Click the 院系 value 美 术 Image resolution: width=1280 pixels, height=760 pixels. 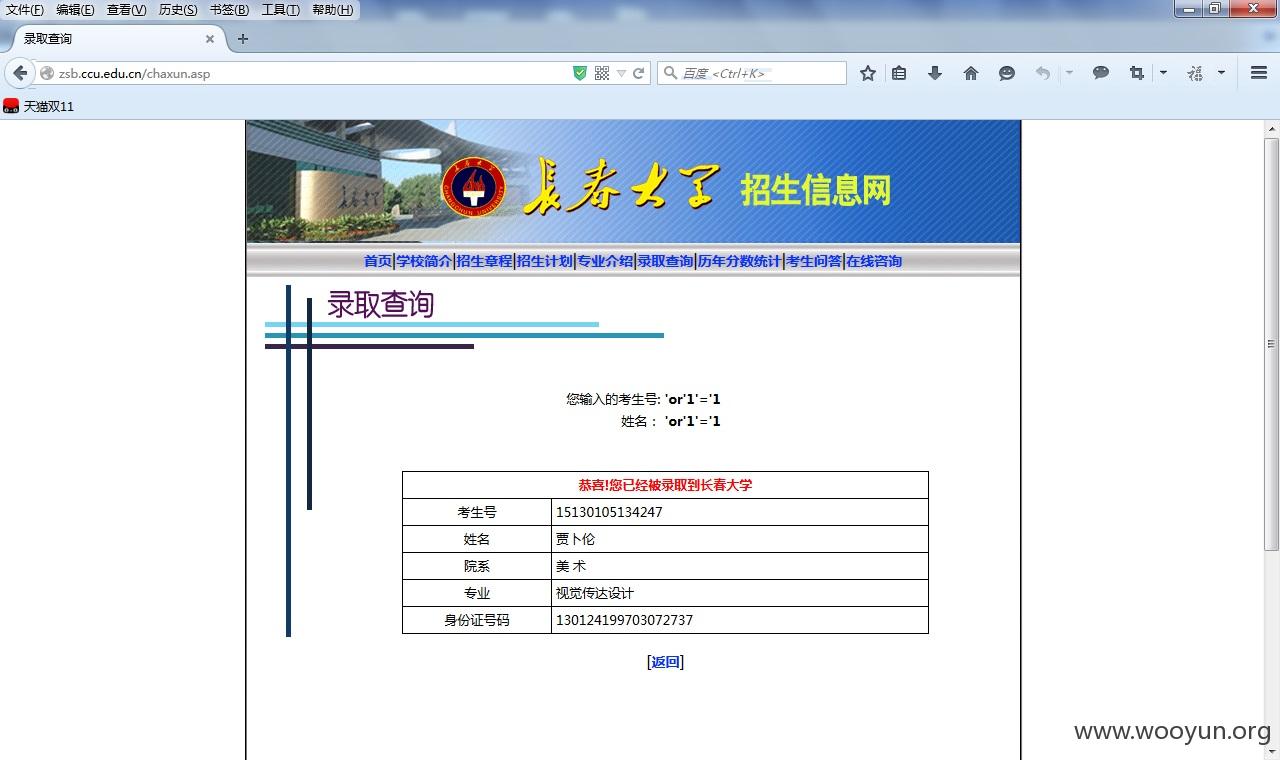(571, 566)
